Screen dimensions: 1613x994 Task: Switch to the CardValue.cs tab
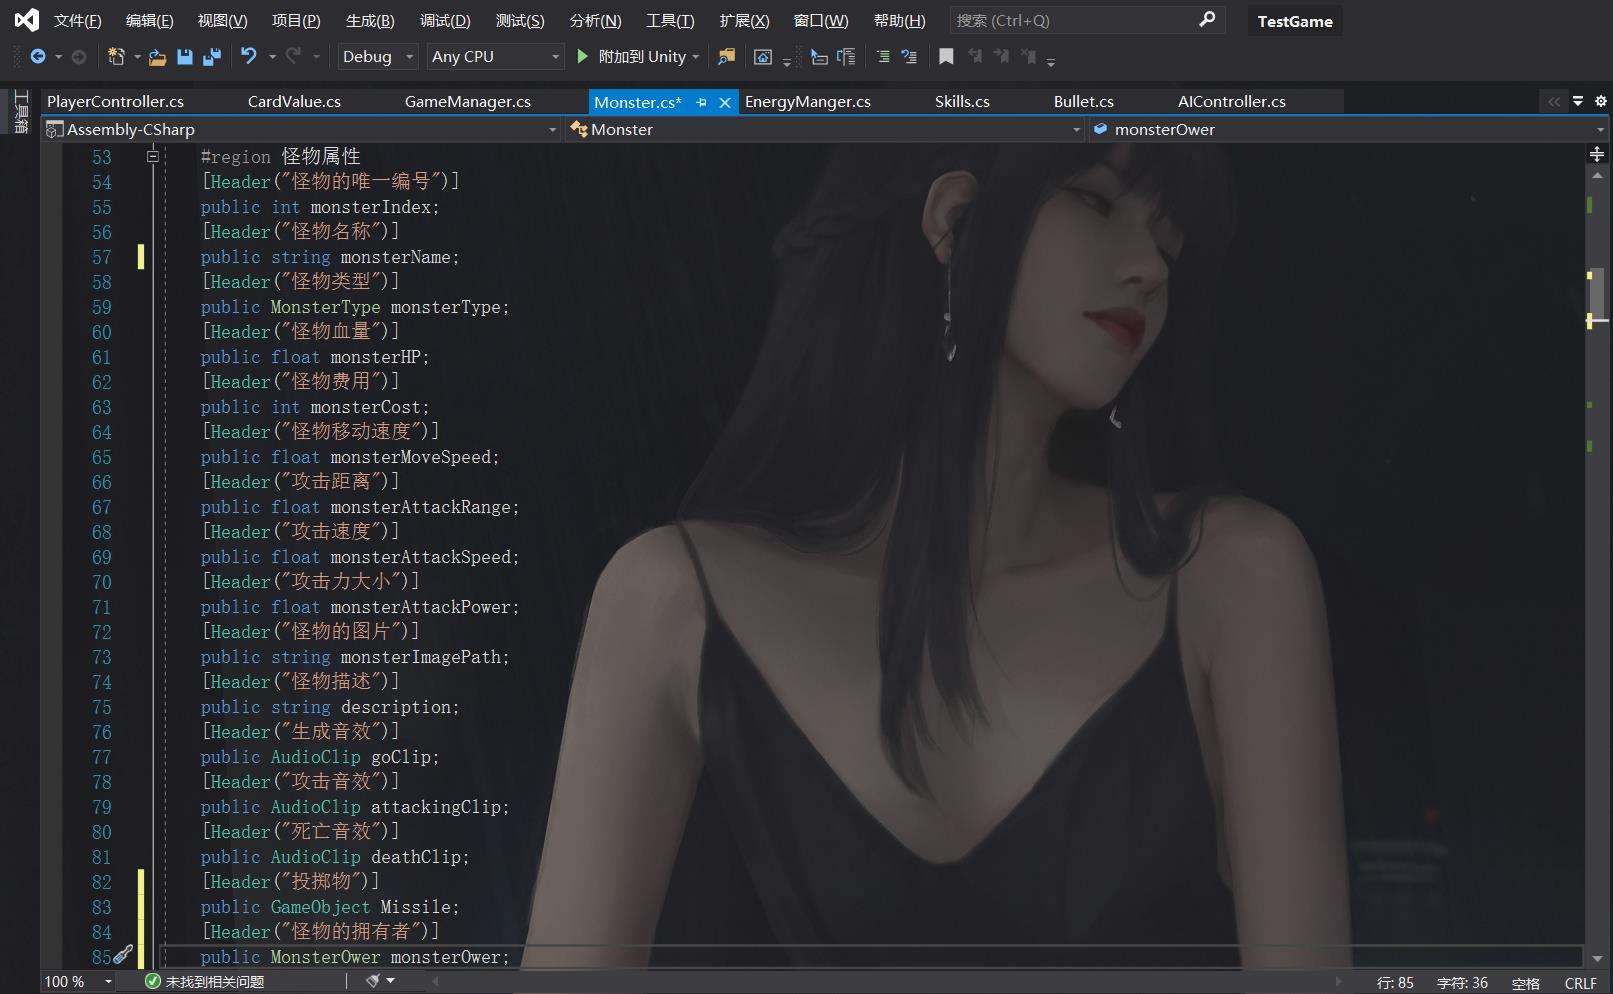[x=294, y=101]
